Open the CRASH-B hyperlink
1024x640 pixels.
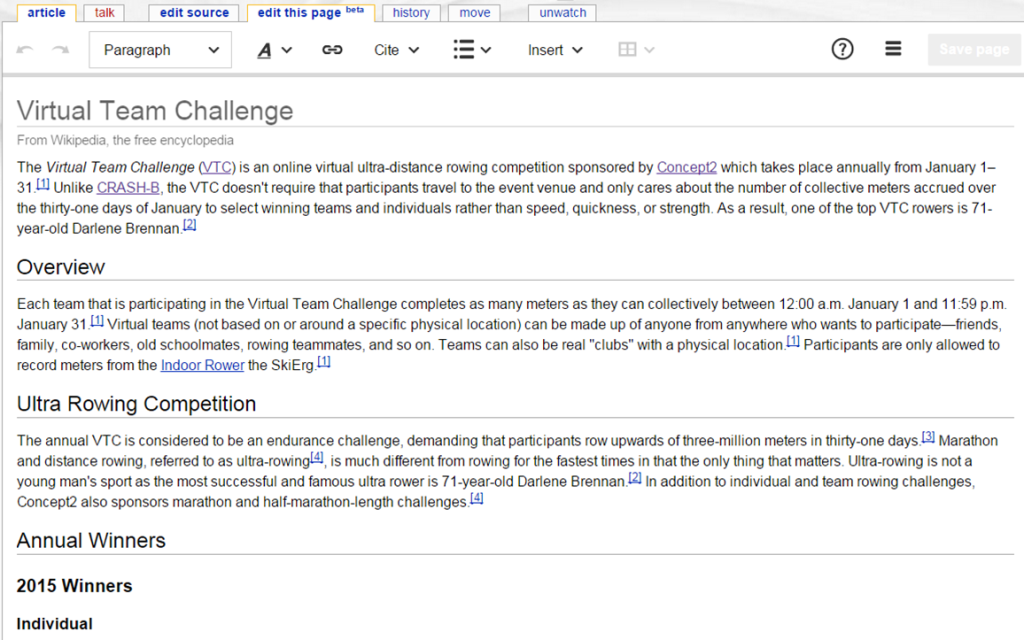tap(128, 187)
